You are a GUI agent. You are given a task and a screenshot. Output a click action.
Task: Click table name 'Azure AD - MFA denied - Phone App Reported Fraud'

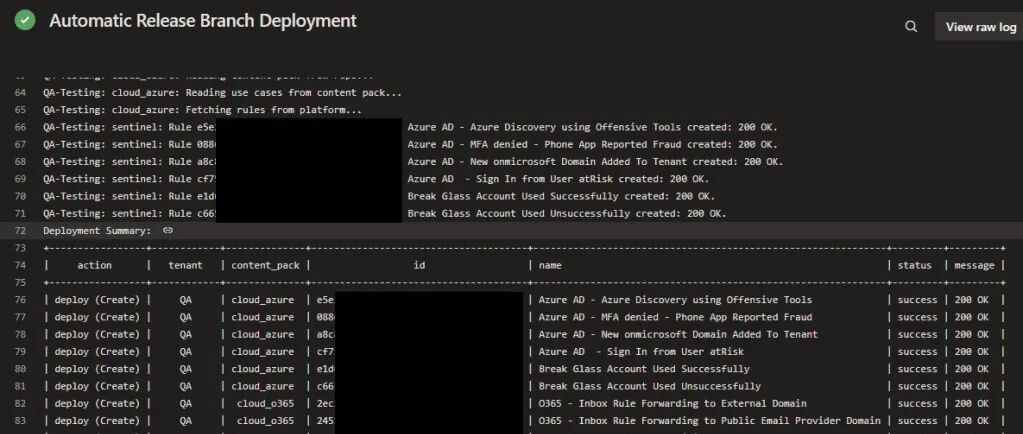point(675,317)
